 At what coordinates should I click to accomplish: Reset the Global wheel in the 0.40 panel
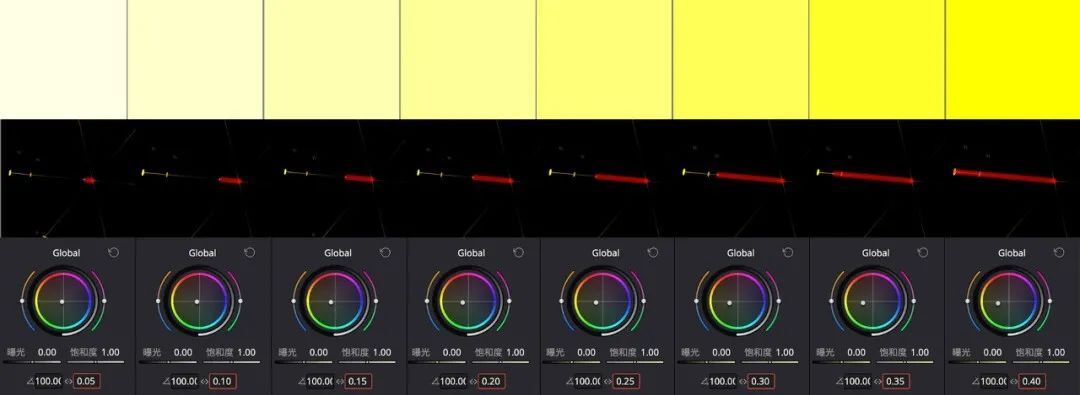click(1058, 253)
